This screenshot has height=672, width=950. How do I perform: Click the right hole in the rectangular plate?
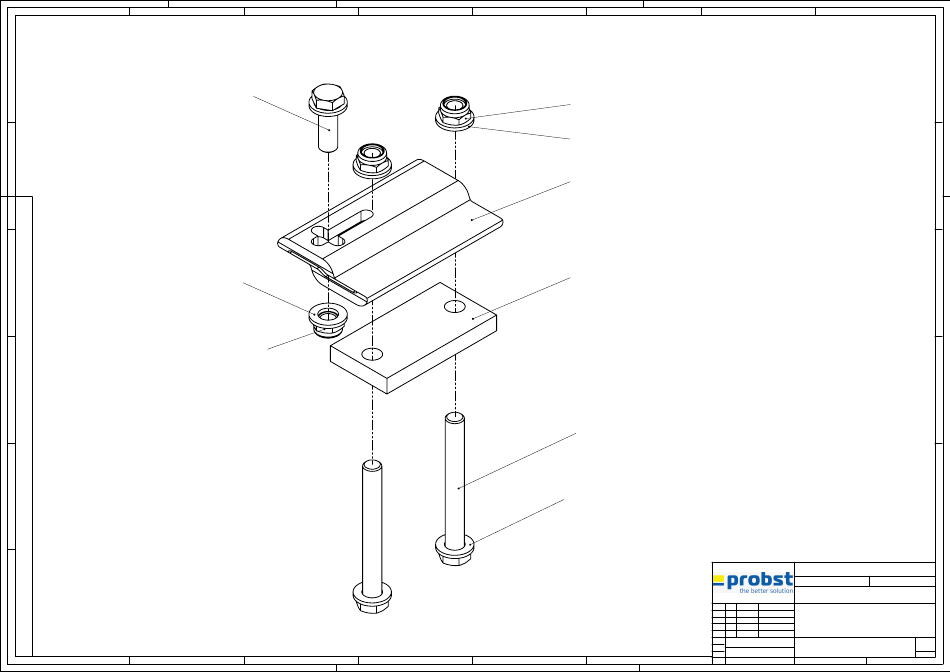(454, 305)
